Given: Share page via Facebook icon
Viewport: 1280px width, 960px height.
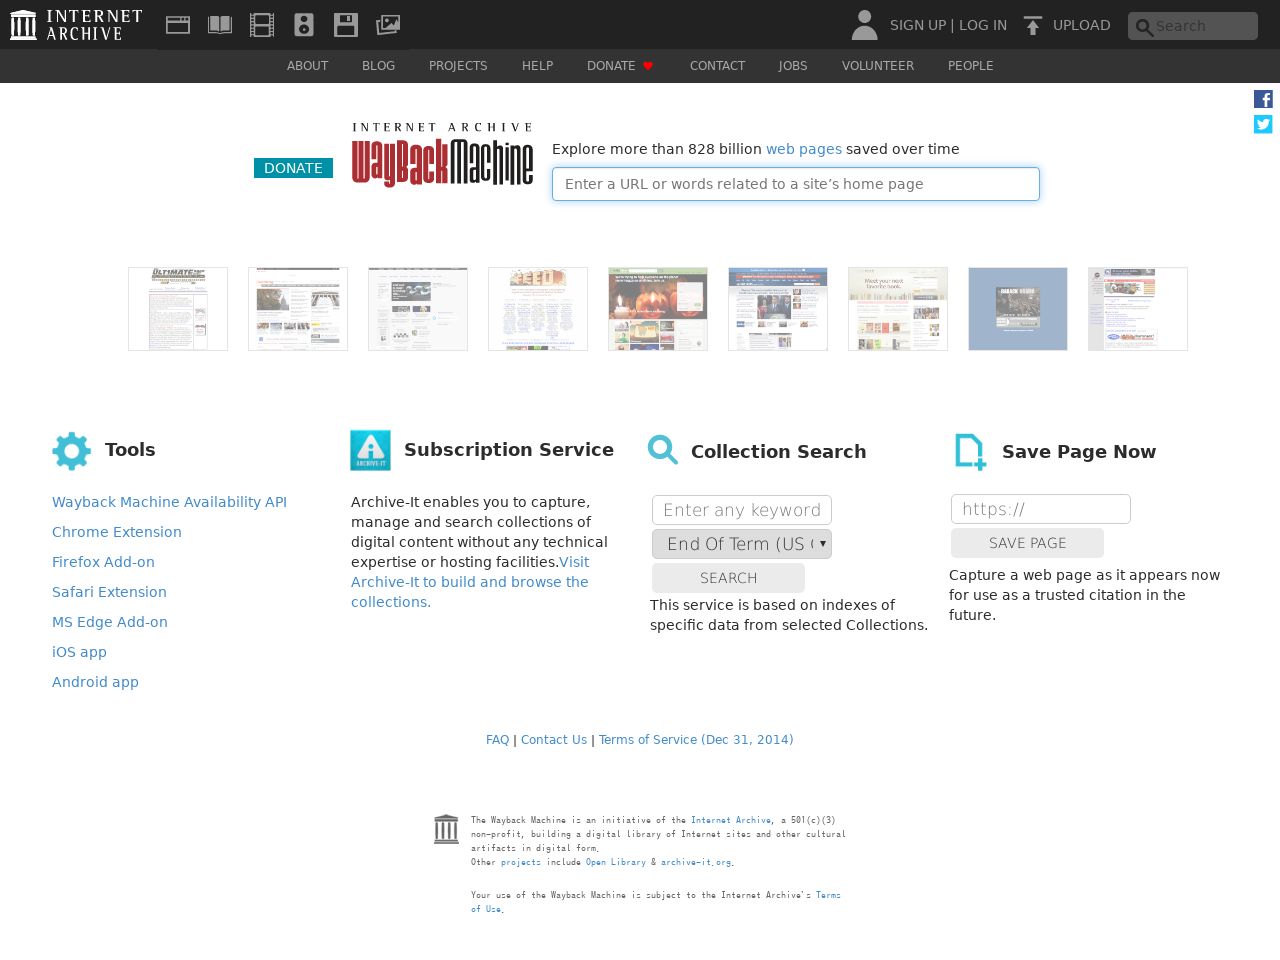Looking at the screenshot, I should 1263,99.
